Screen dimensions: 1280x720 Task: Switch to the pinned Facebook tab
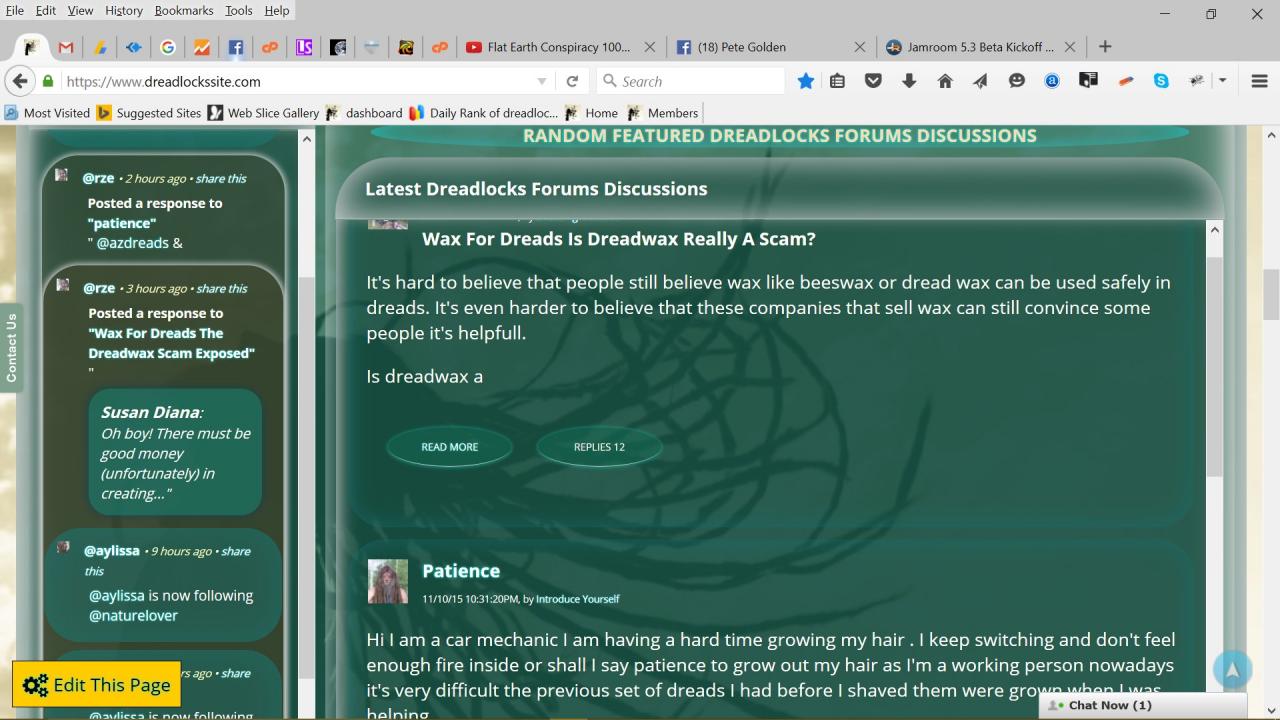(x=236, y=47)
